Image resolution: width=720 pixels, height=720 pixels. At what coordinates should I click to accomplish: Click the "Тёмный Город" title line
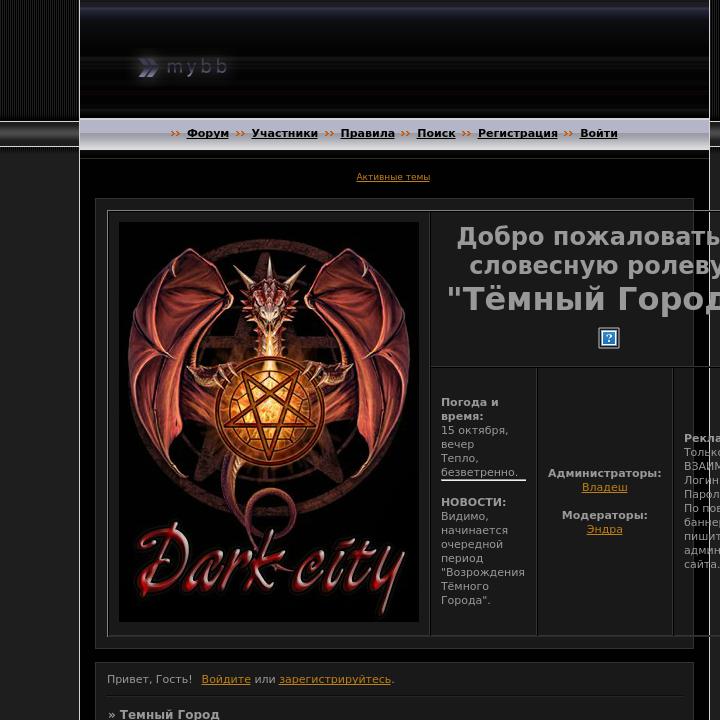[584, 299]
